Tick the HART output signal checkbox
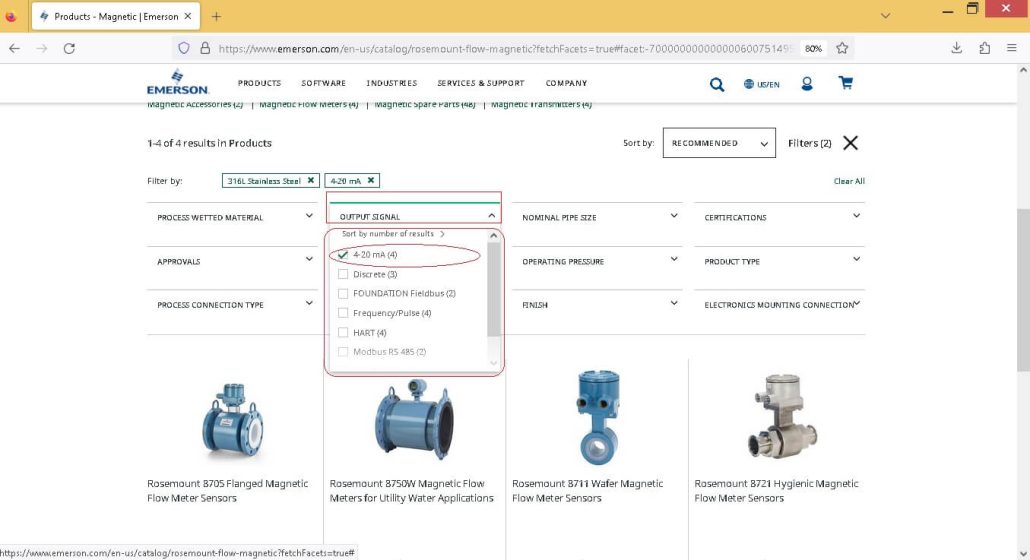The width and height of the screenshot is (1030, 560). [343, 333]
